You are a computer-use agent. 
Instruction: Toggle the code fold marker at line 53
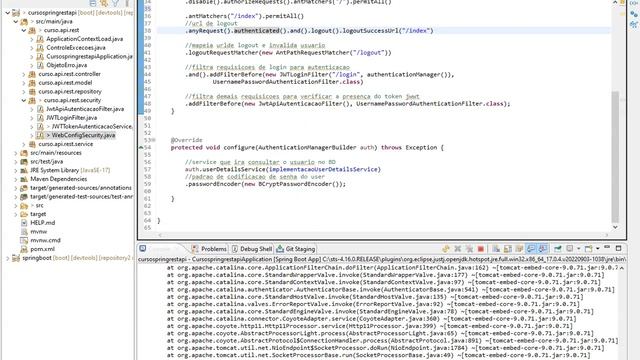click(x=153, y=140)
